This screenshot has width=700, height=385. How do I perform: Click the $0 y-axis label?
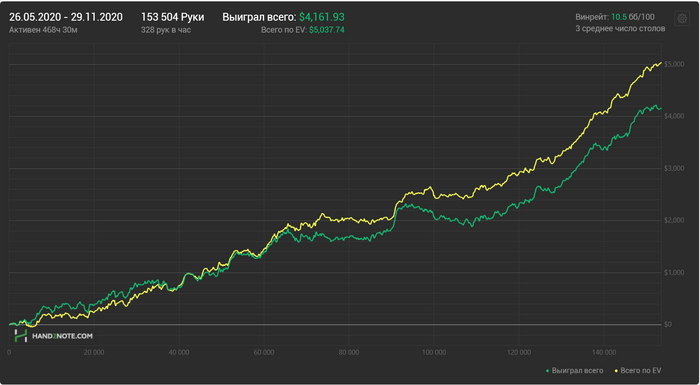coord(668,324)
